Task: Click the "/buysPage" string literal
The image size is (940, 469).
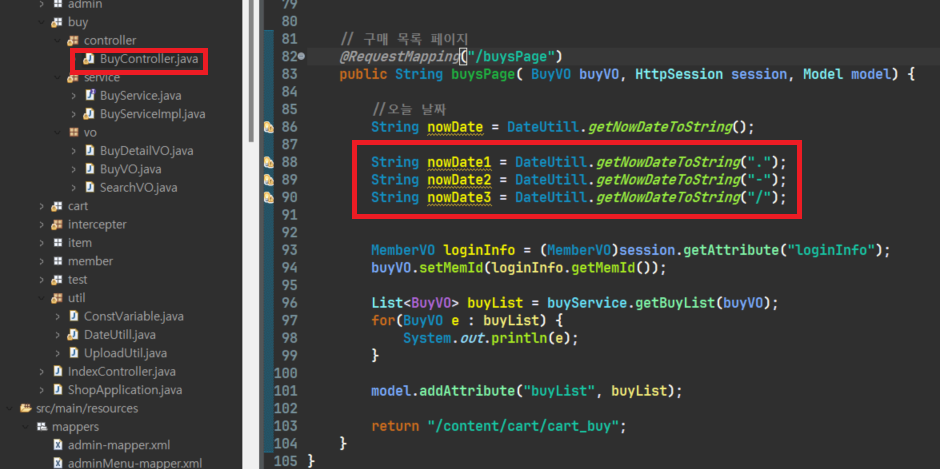Action: click(511, 57)
